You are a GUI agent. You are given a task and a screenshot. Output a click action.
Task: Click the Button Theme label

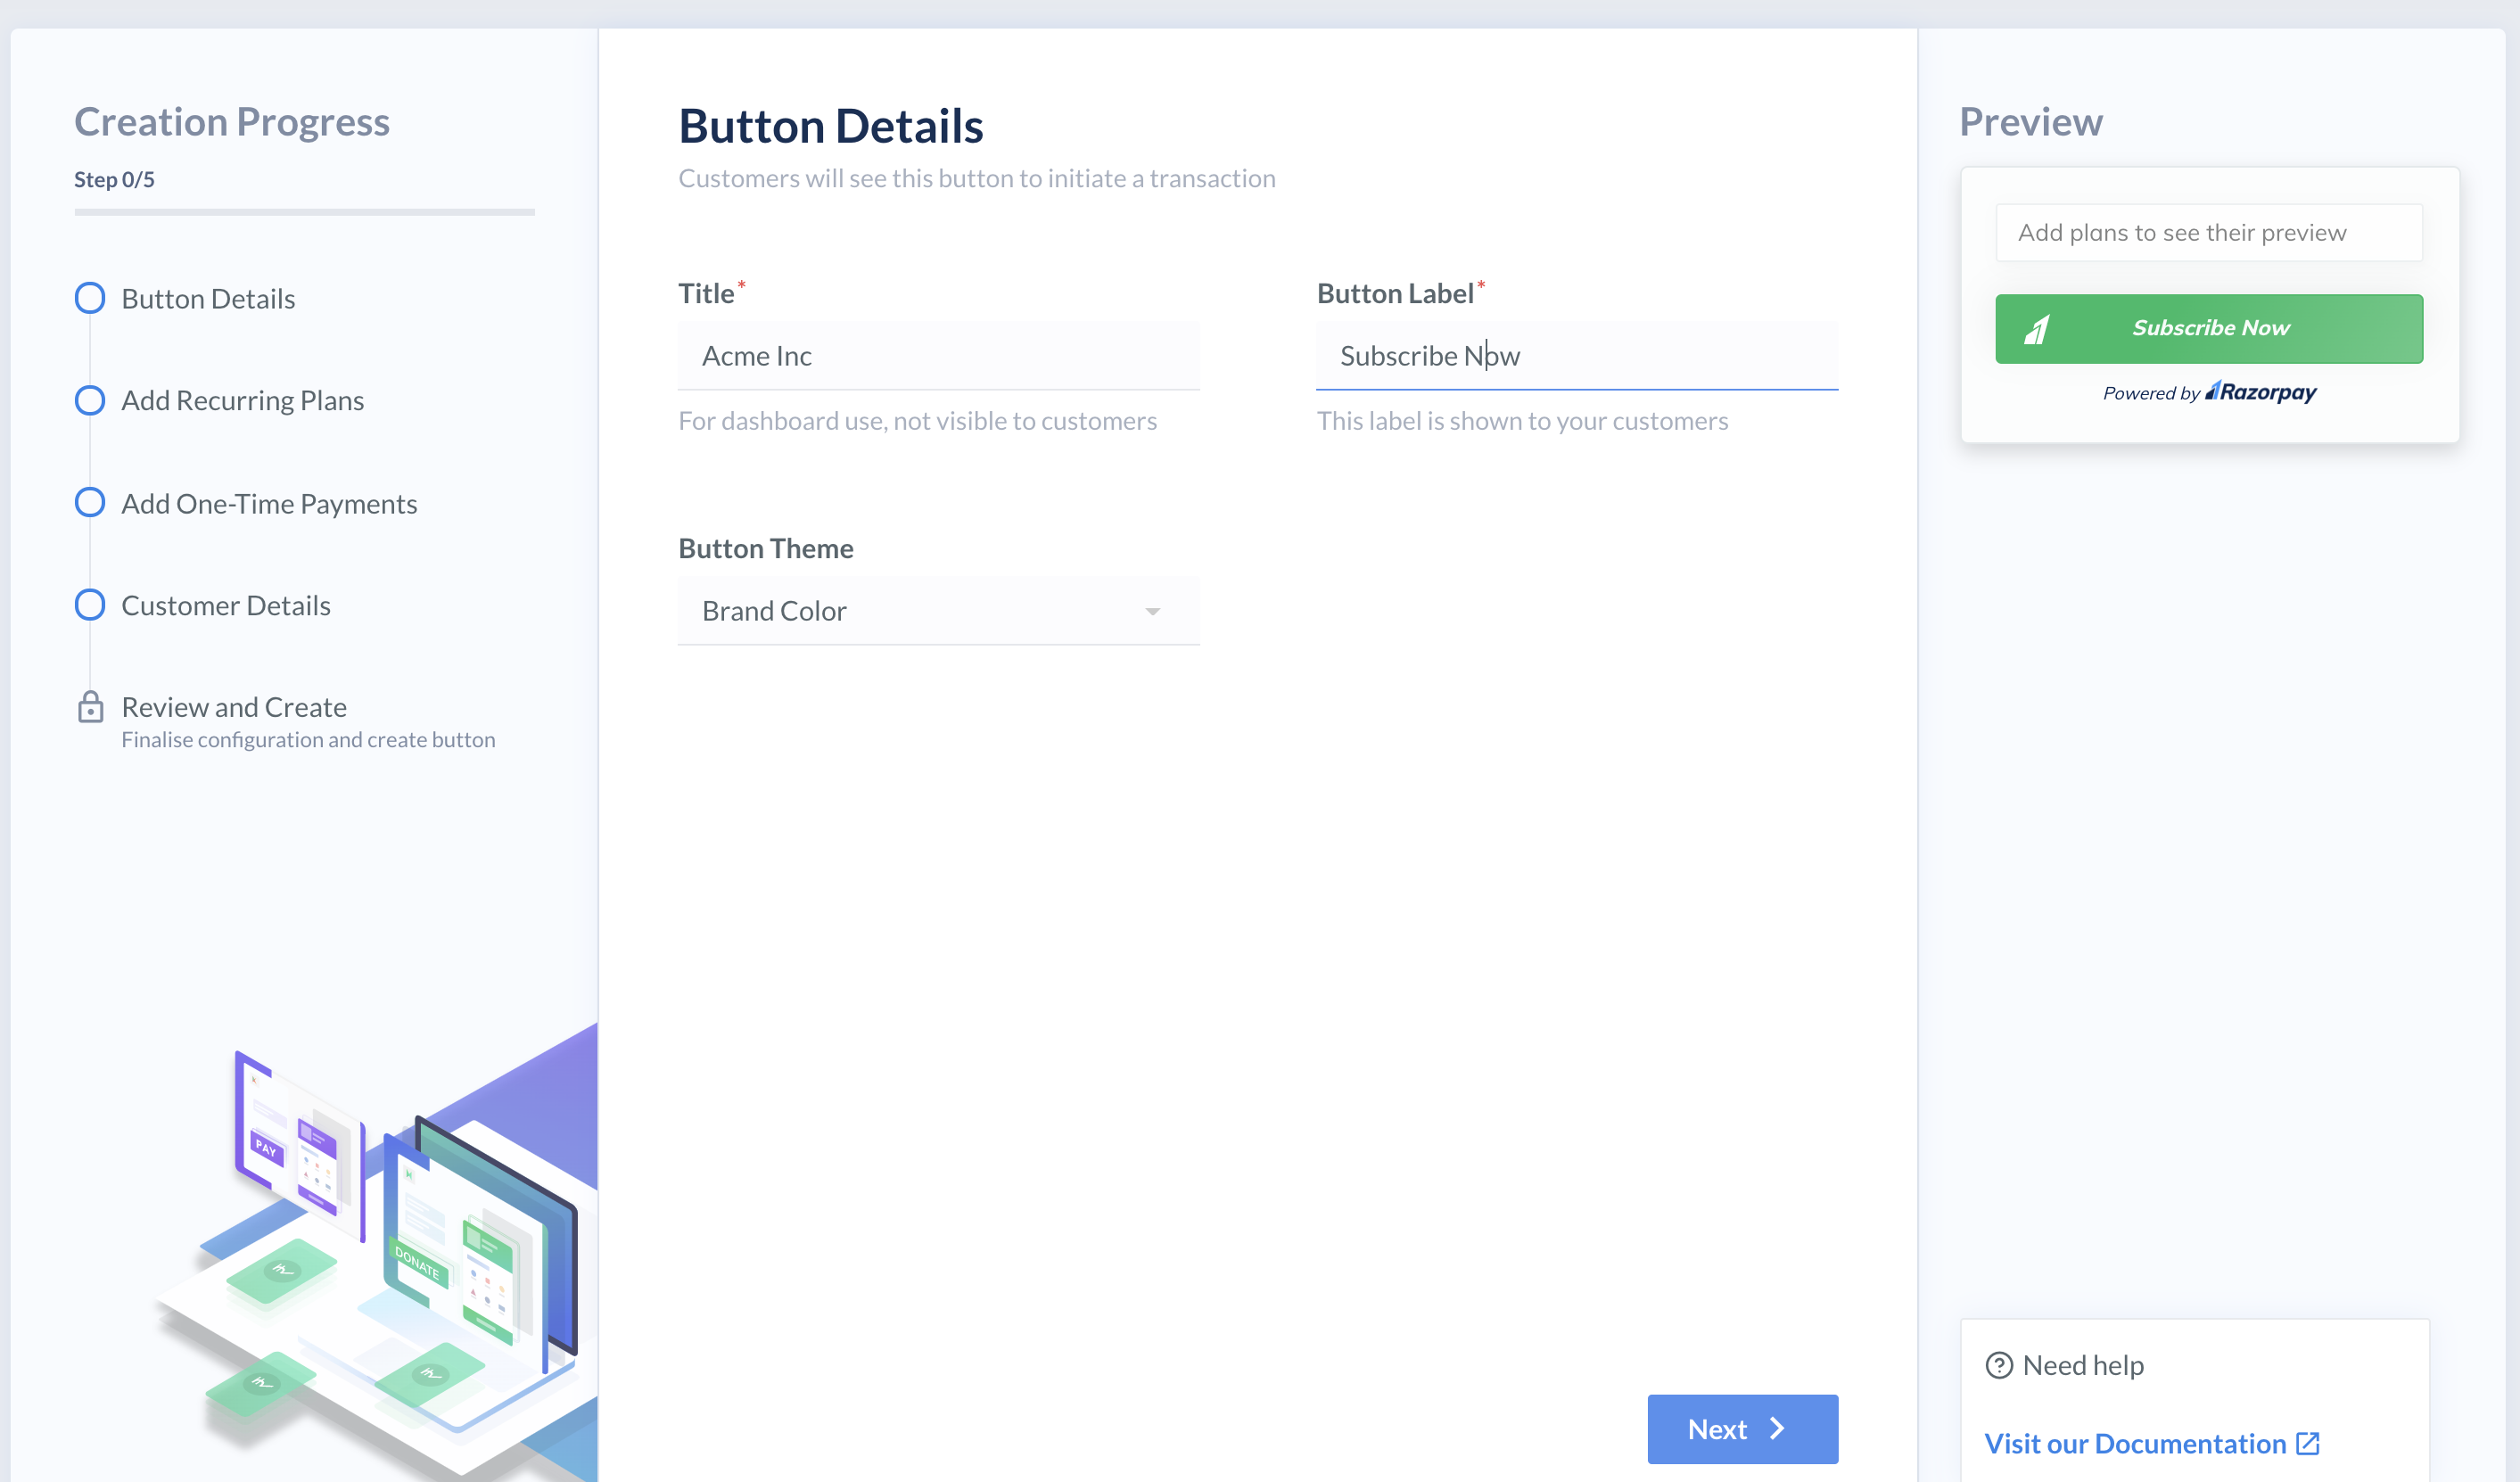(765, 548)
